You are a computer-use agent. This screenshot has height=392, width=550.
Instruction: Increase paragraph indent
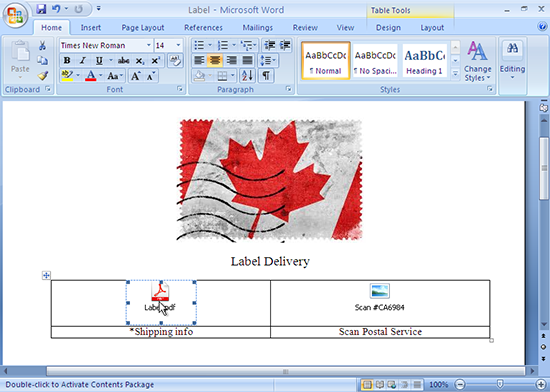coord(285,45)
